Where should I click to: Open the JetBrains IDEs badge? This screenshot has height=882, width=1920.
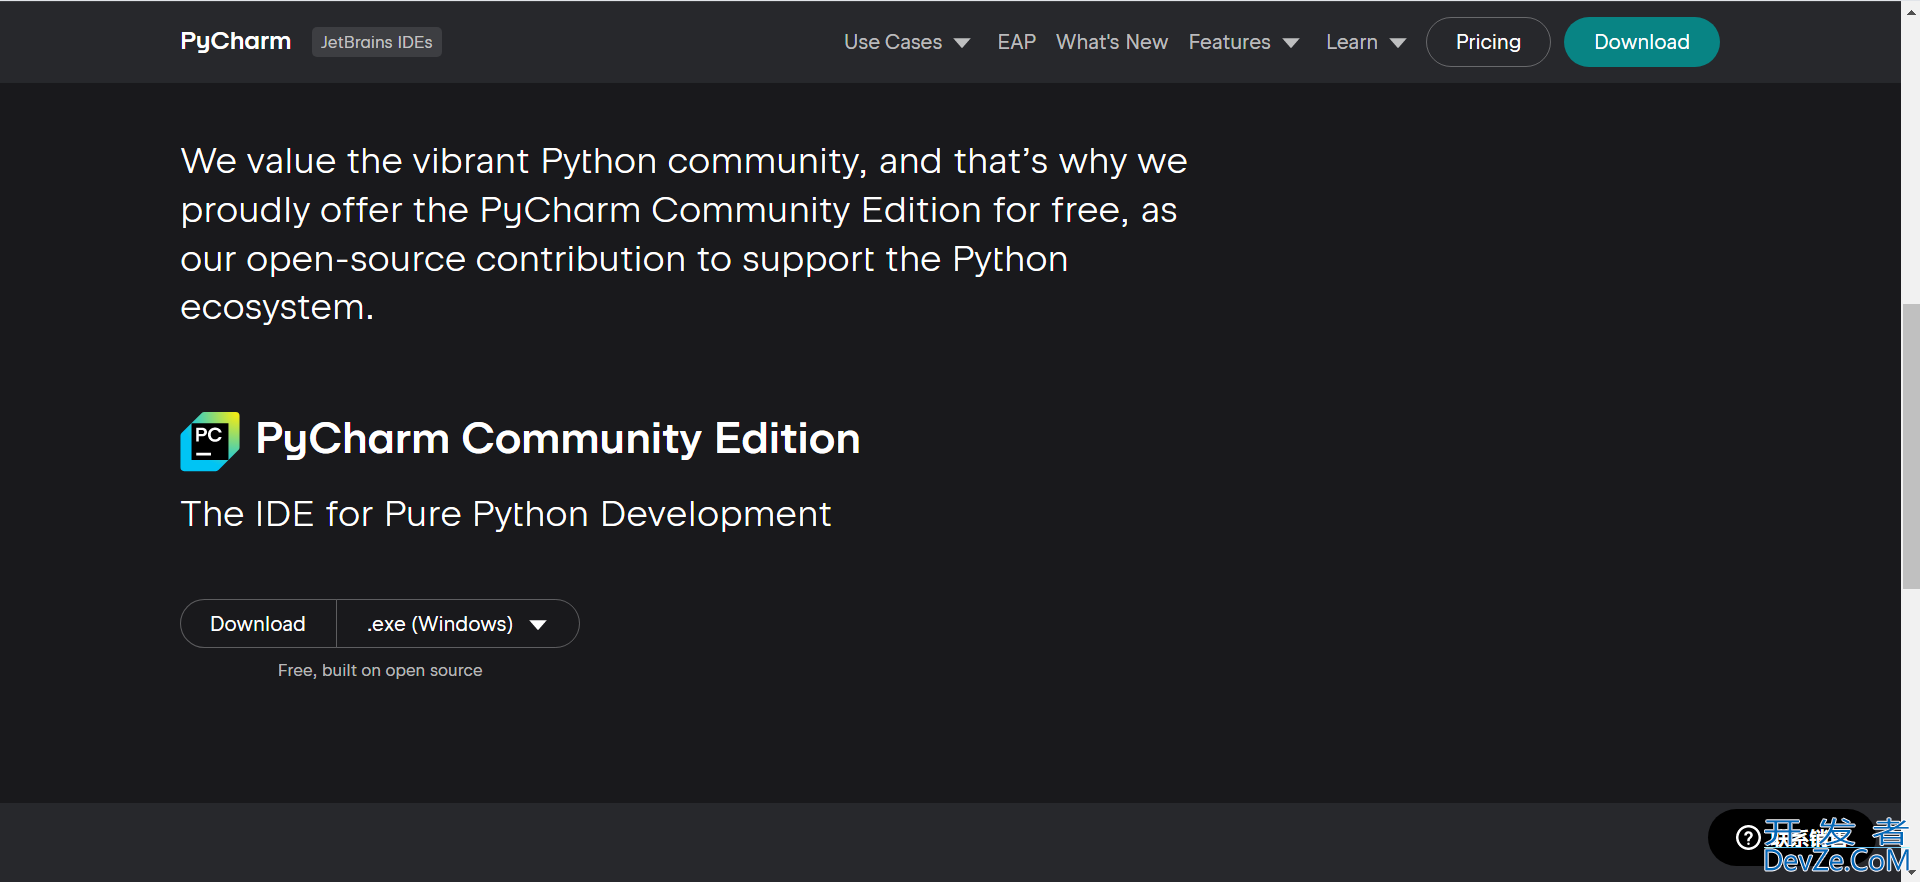(377, 42)
